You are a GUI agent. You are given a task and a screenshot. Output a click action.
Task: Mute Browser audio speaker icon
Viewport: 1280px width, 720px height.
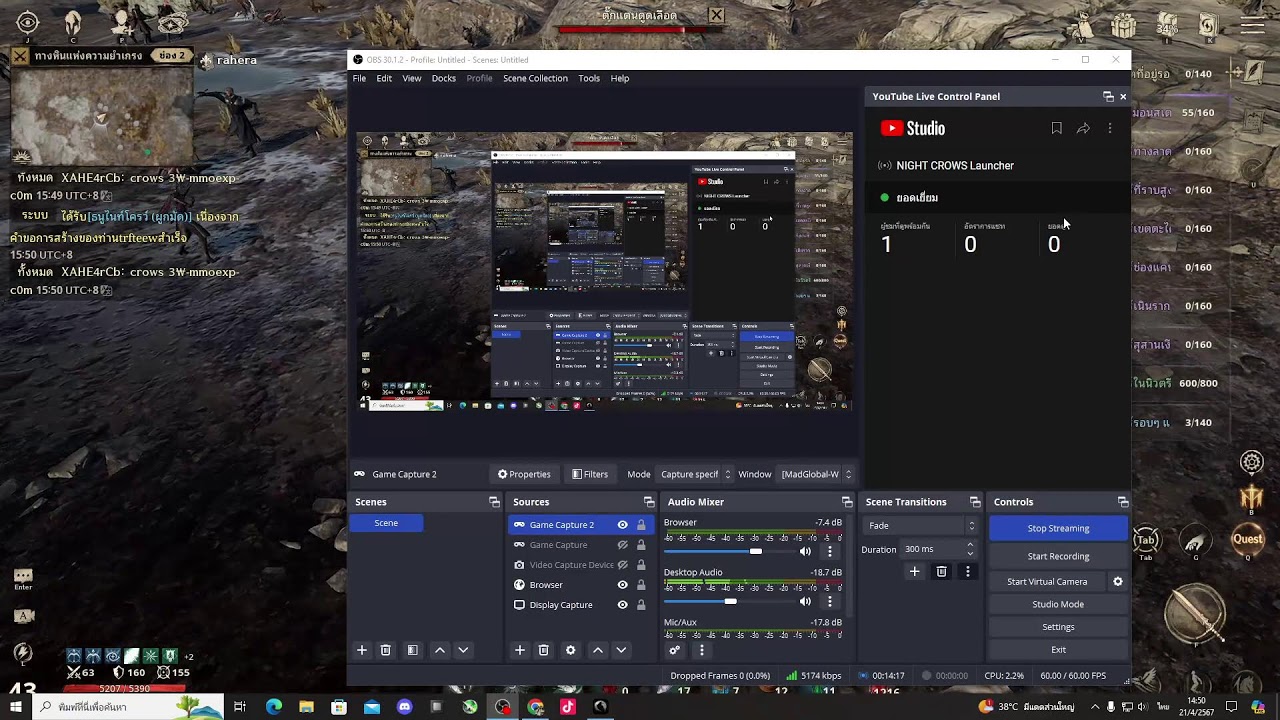(805, 551)
